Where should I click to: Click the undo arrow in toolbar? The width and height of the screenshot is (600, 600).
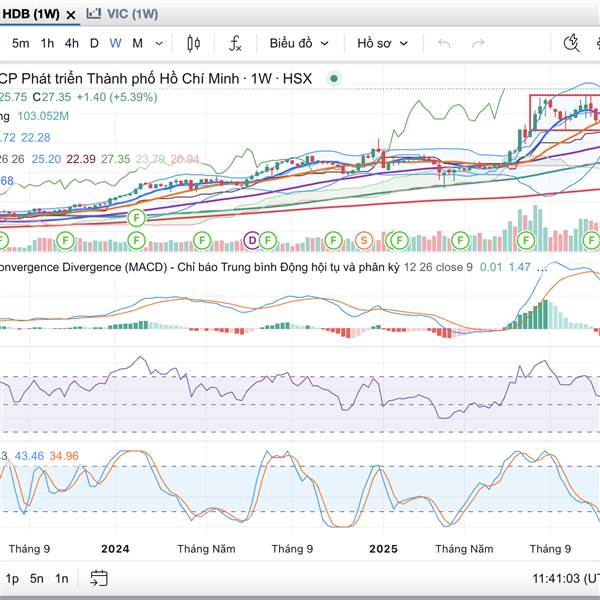click(444, 43)
